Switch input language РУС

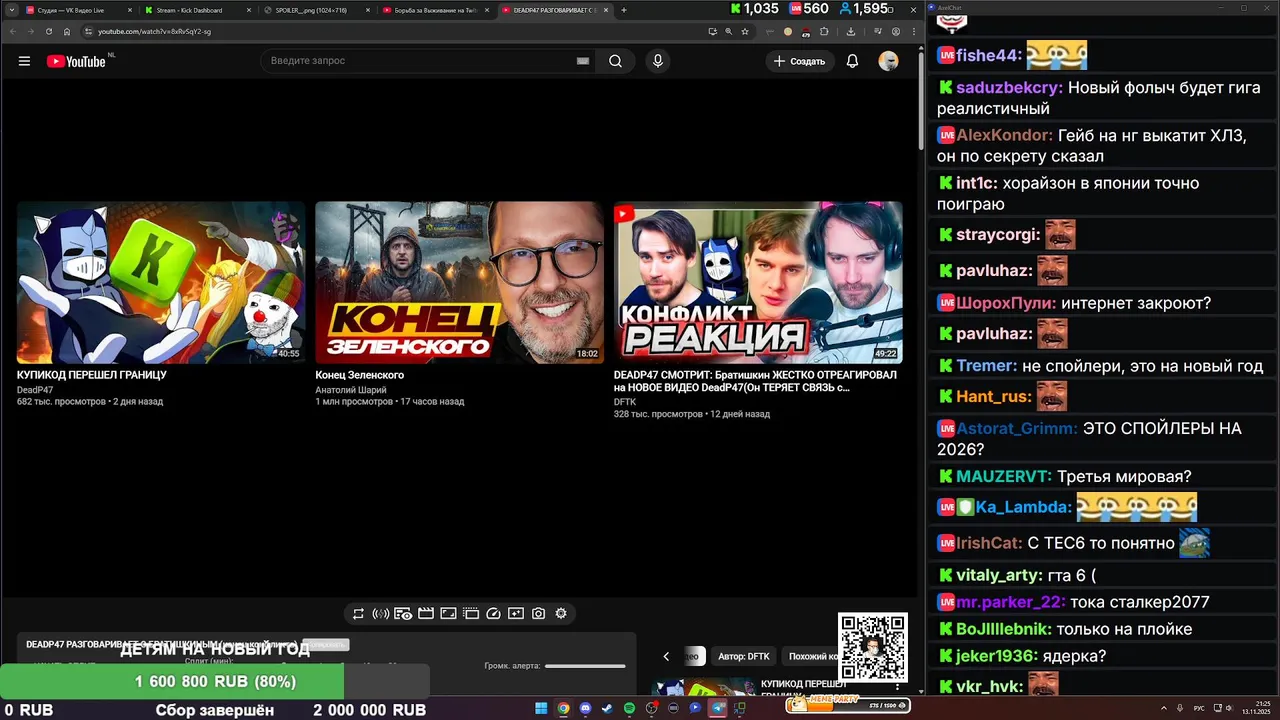(1199, 708)
